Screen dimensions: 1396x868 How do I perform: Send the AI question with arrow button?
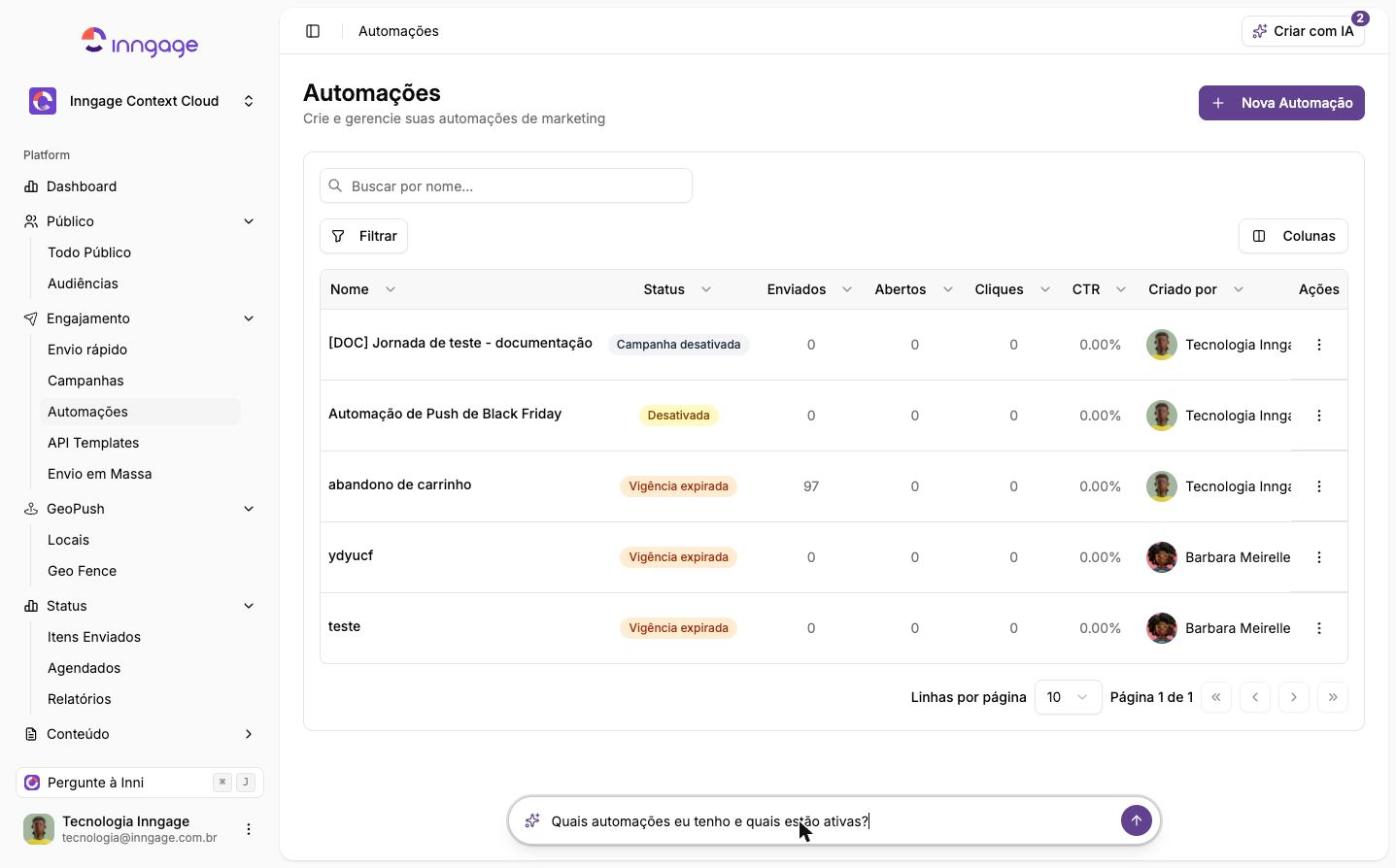point(1136,821)
